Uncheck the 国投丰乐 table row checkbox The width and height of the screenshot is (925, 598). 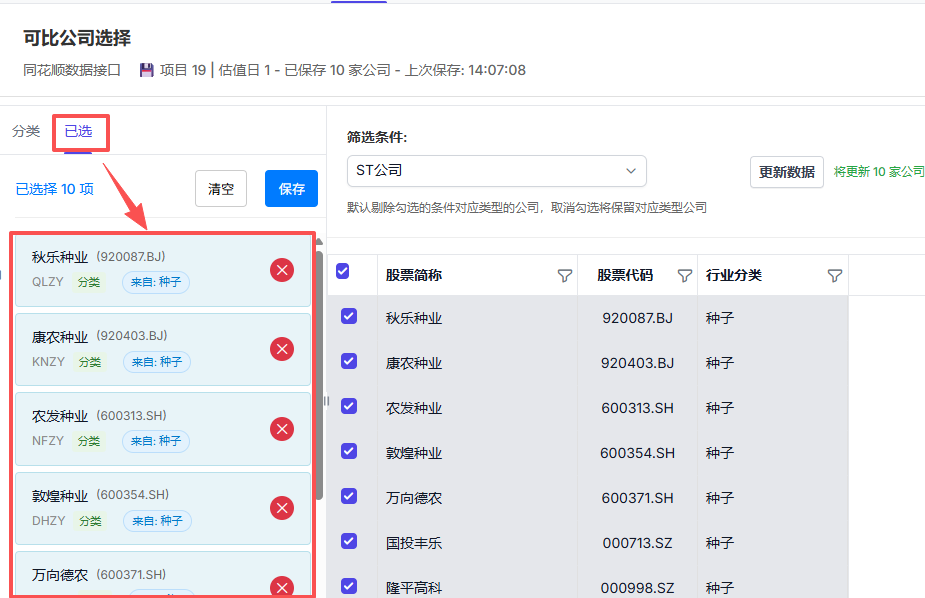[349, 541]
